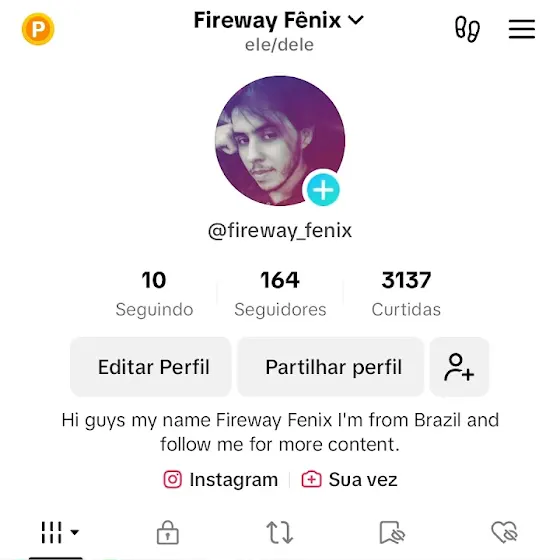Tap the orange P coin icon

(38, 29)
